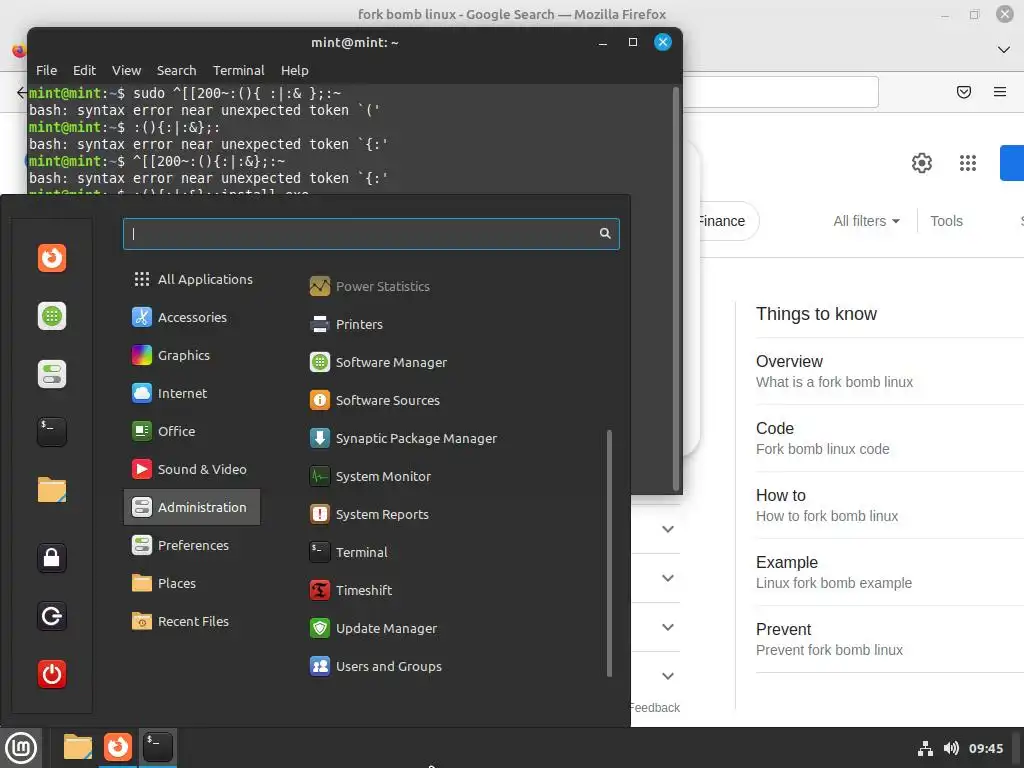Open System Settings from favorites sidebar
1024x768 pixels.
[52, 374]
